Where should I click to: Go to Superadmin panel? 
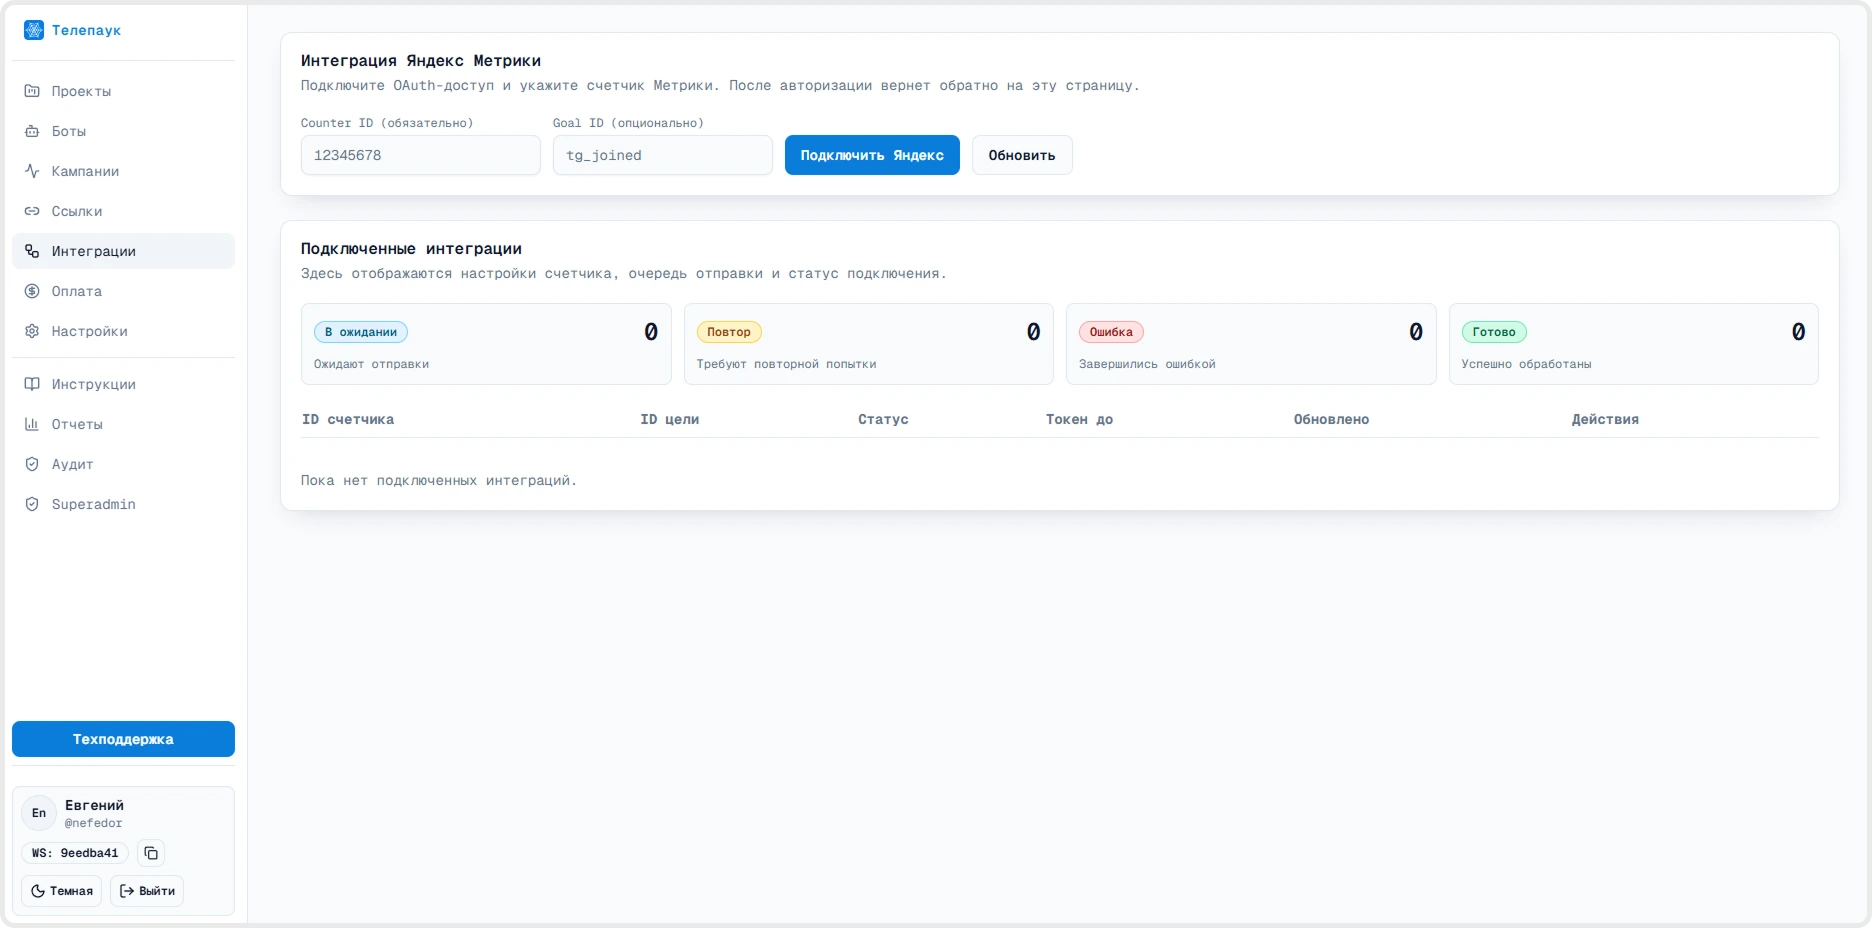click(123, 504)
